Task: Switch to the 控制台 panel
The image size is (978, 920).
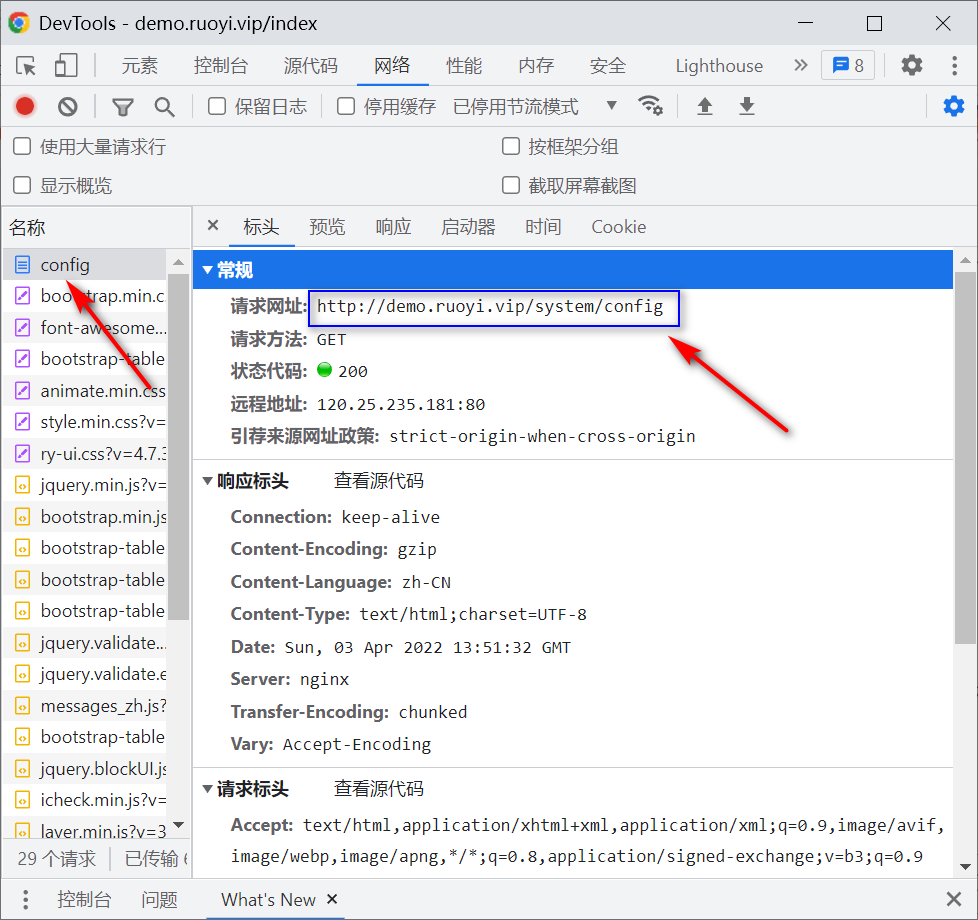Action: pyautogui.click(x=221, y=65)
